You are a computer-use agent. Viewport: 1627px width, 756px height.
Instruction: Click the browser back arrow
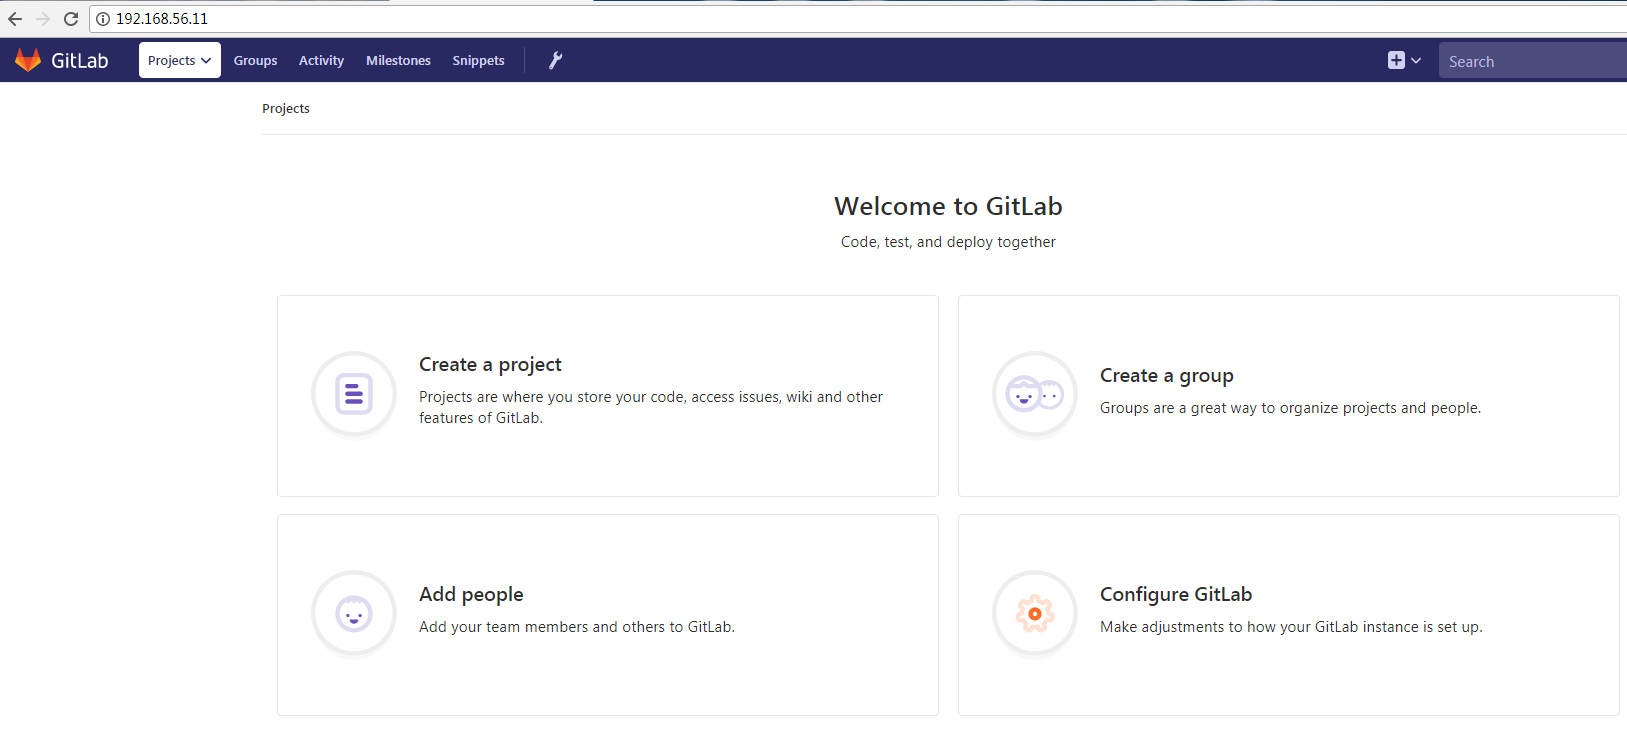[x=15, y=19]
